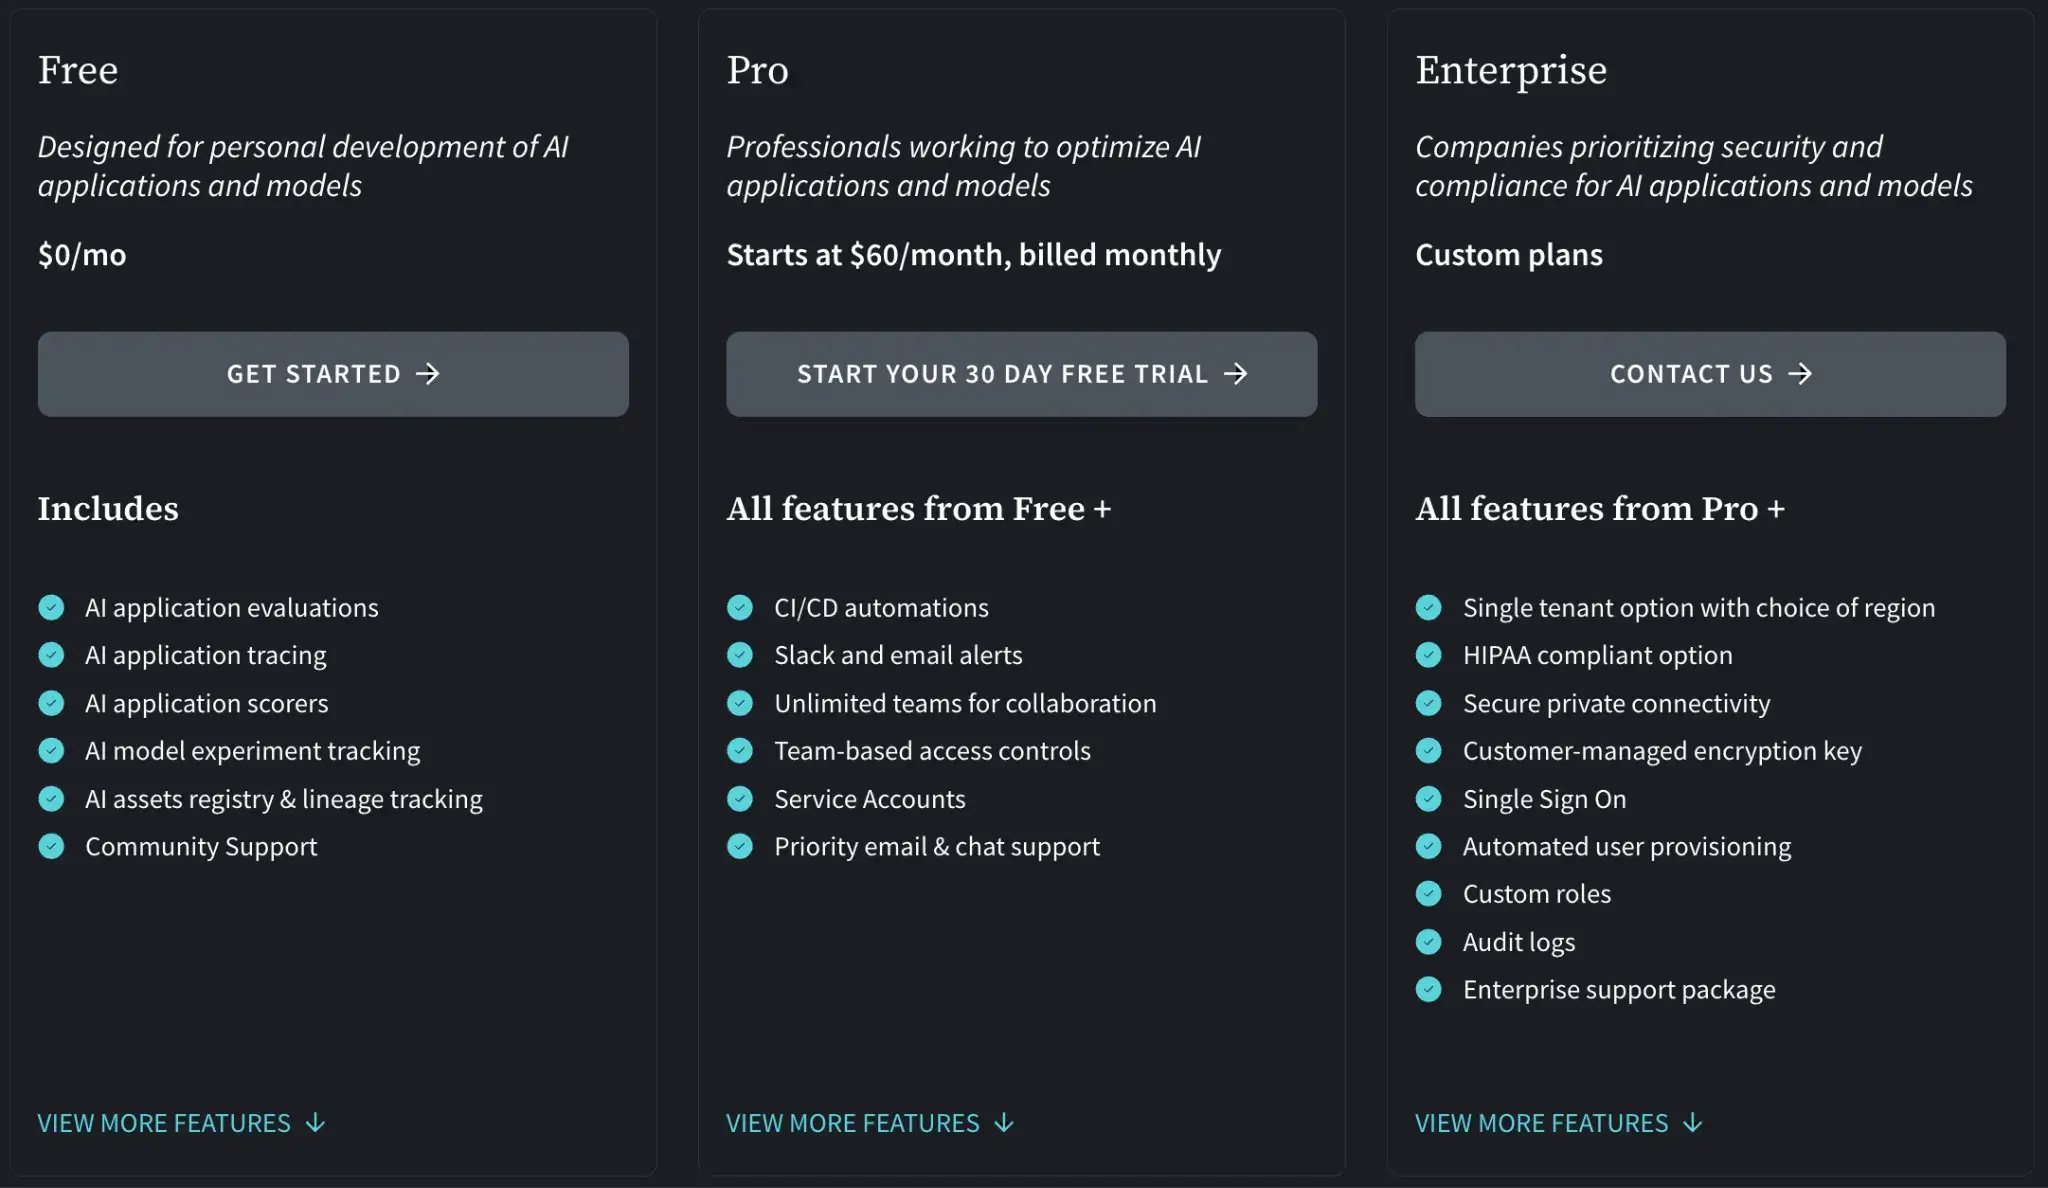Click the Enterprise plan heading
Image resolution: width=2048 pixels, height=1188 pixels.
click(x=1510, y=70)
